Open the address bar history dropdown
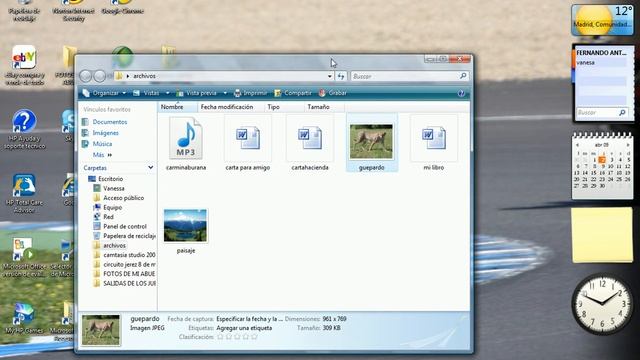The width and height of the screenshot is (640, 360). [x=329, y=76]
